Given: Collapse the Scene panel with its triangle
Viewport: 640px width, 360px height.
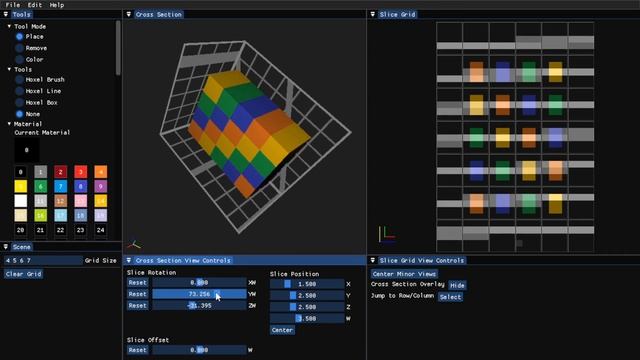Looking at the screenshot, I should coord(6,247).
